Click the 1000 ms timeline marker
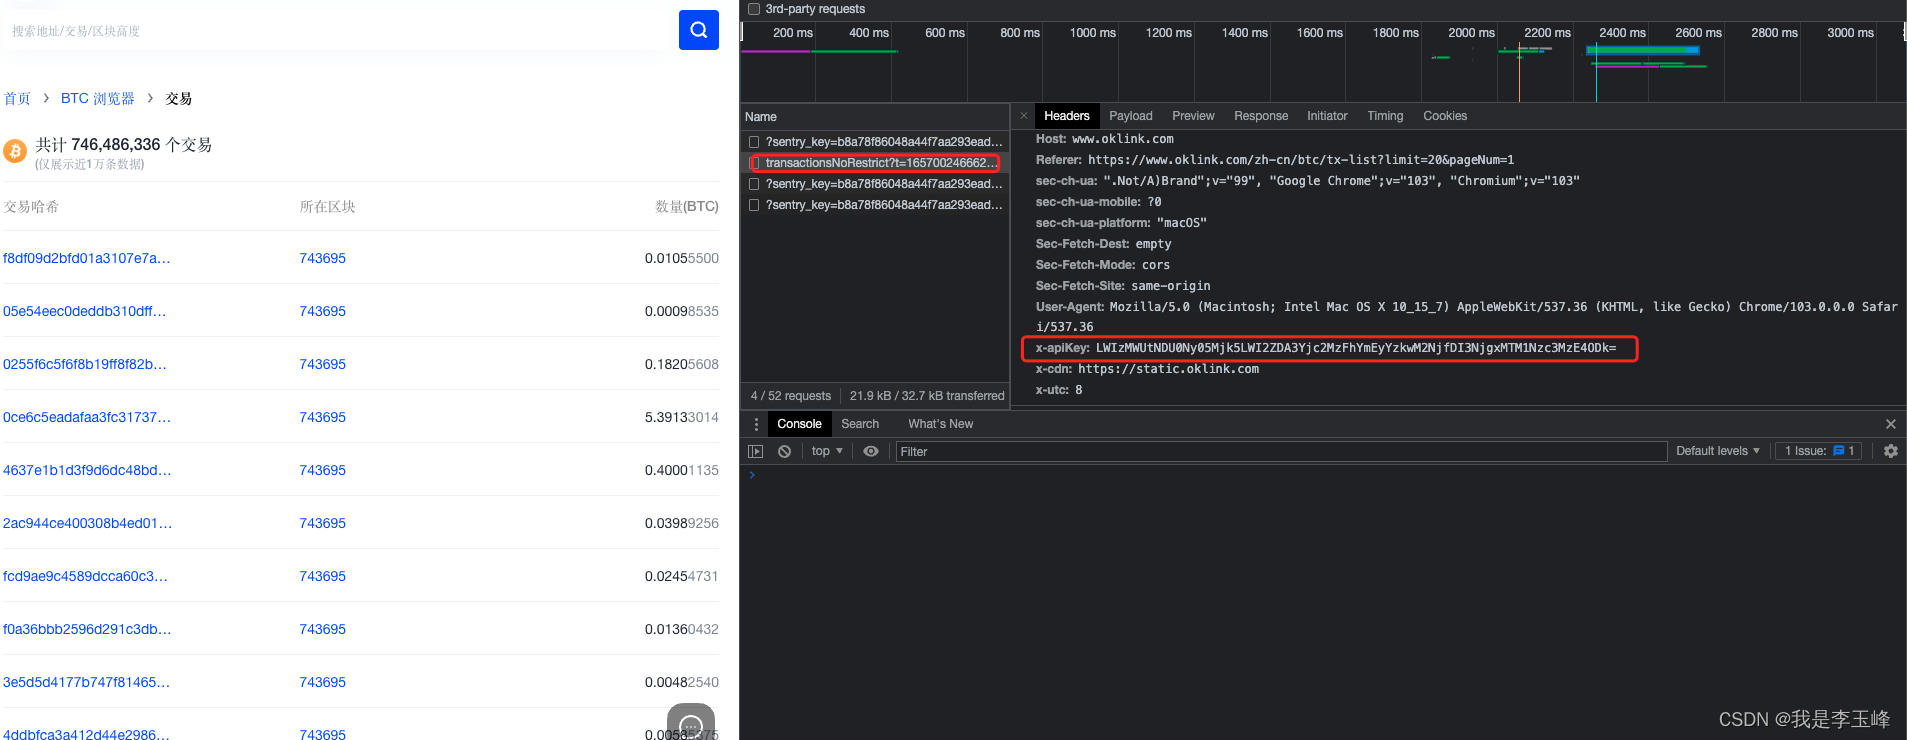Image resolution: width=1907 pixels, height=740 pixels. tap(1092, 33)
